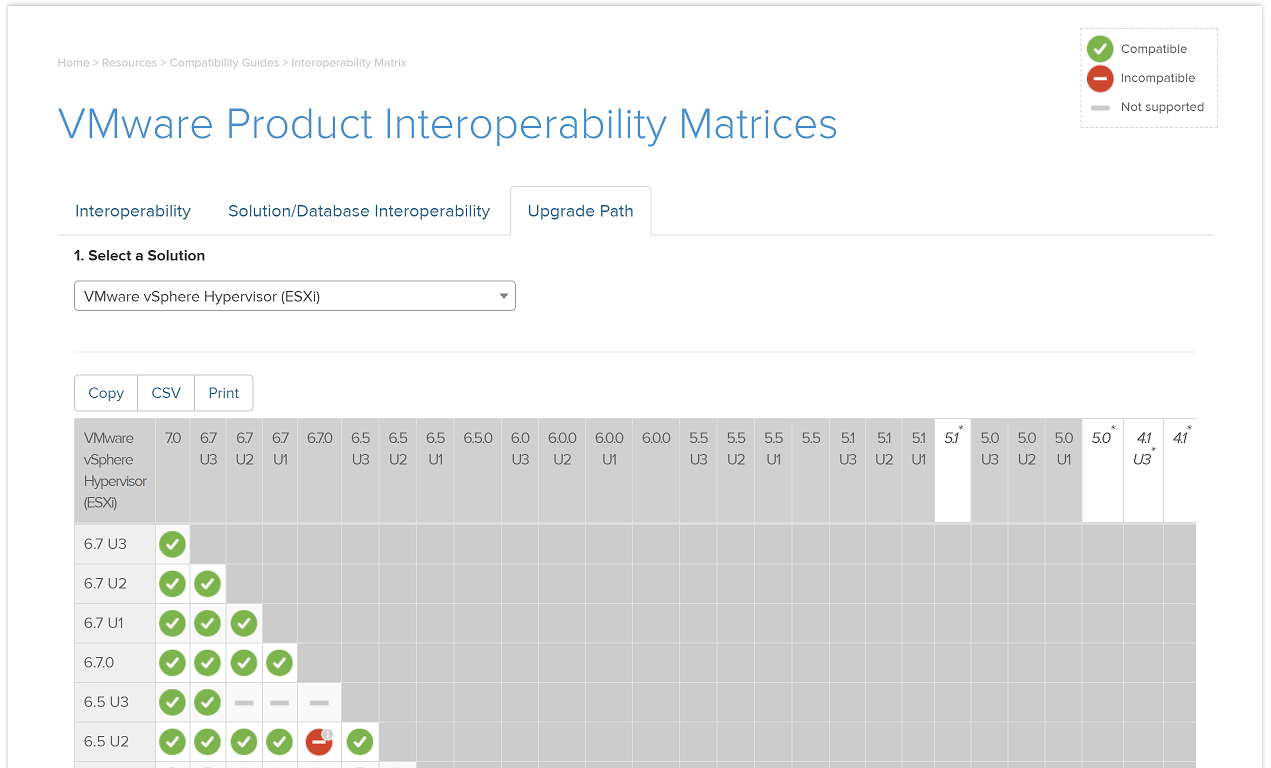Click the 6.7 U1 row checkmark under 6.7 U2
The height and width of the screenshot is (768, 1271).
coord(244,623)
